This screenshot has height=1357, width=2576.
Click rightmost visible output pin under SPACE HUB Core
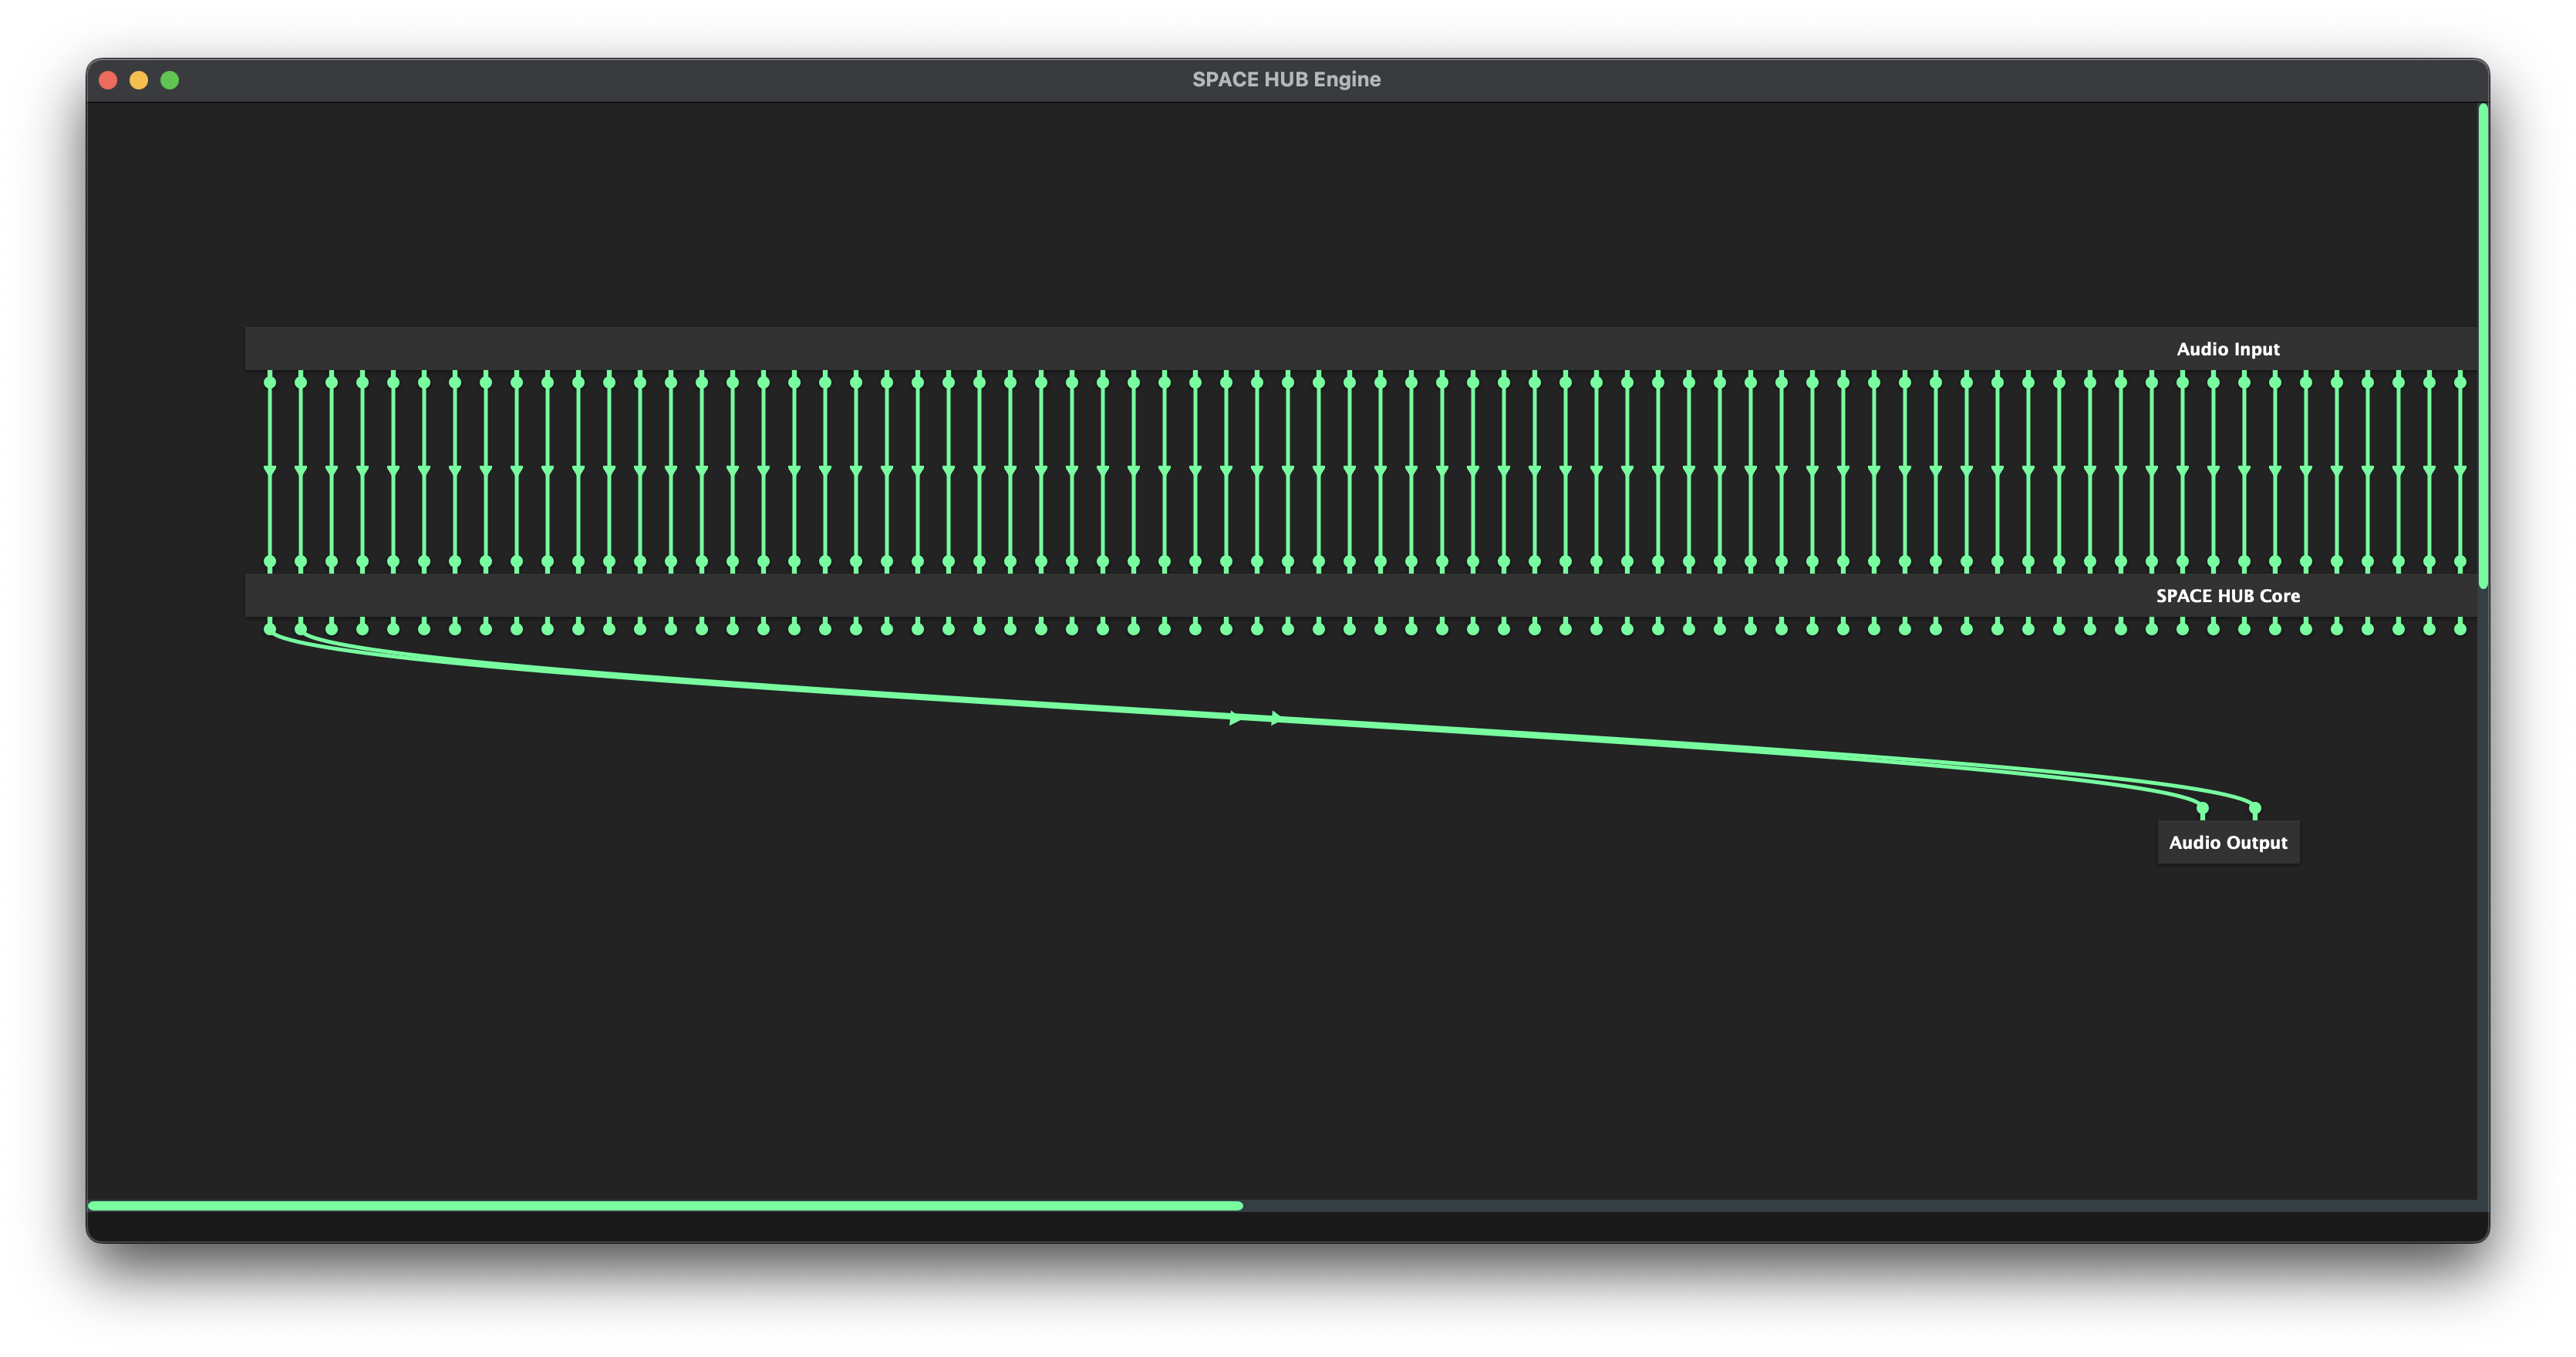pos(2460,628)
